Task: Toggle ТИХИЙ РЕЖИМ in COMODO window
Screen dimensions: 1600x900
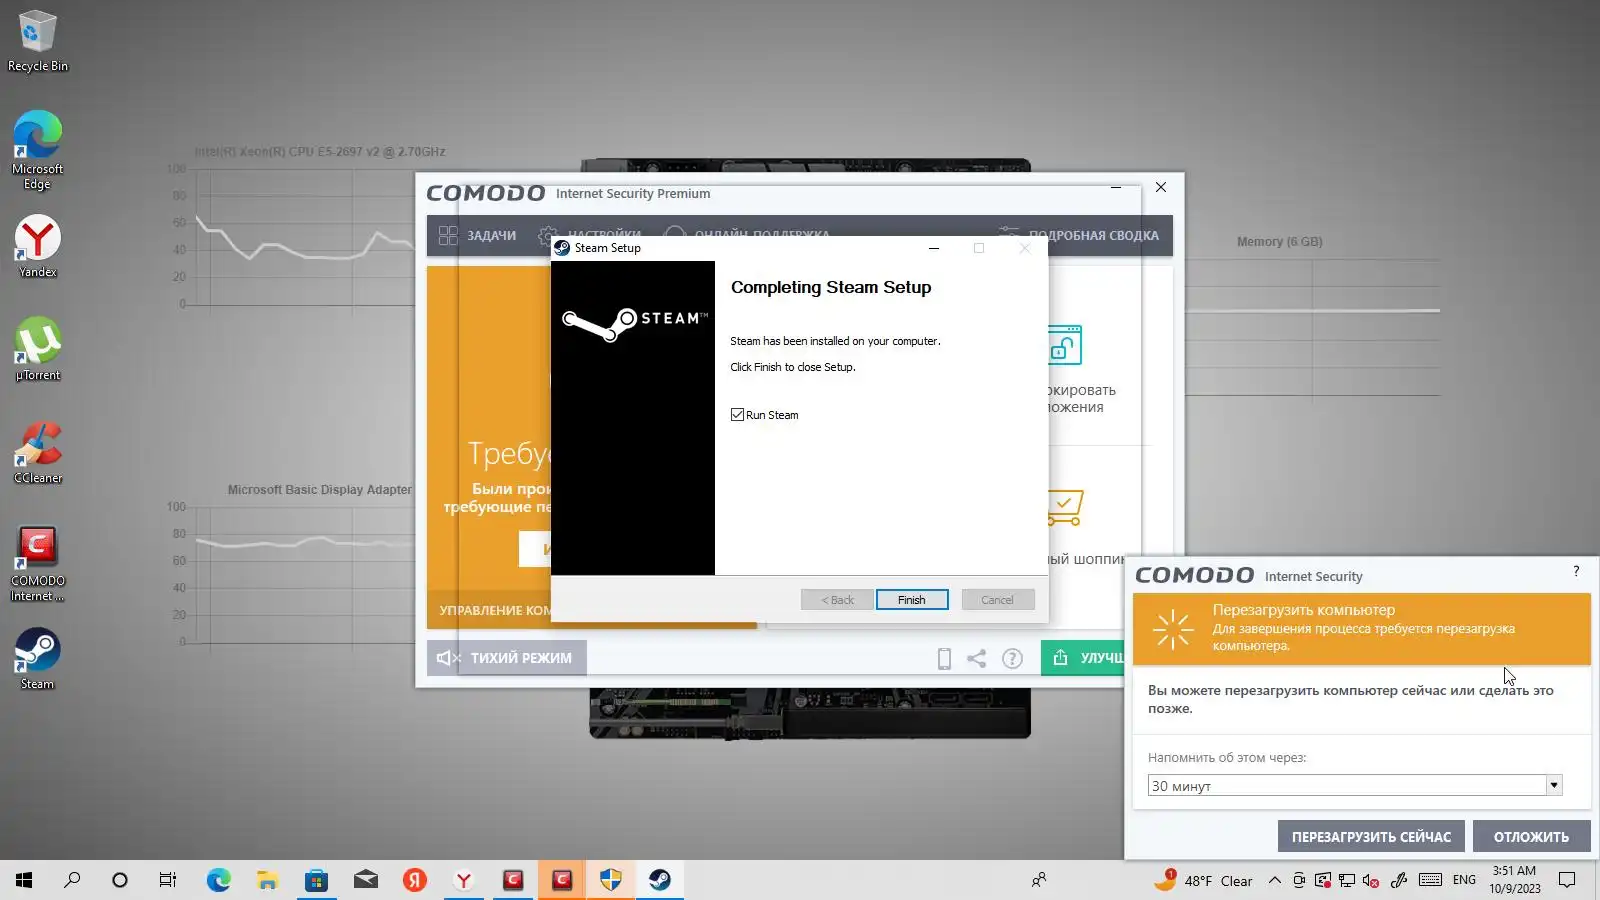Action: point(507,658)
